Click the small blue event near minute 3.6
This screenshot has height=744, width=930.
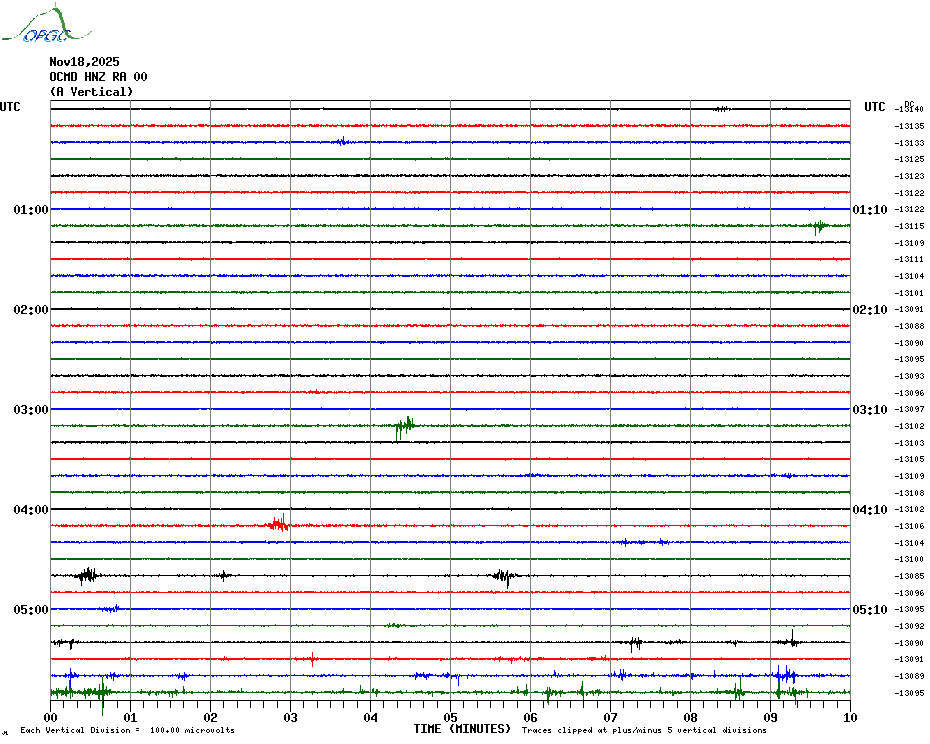[x=342, y=142]
